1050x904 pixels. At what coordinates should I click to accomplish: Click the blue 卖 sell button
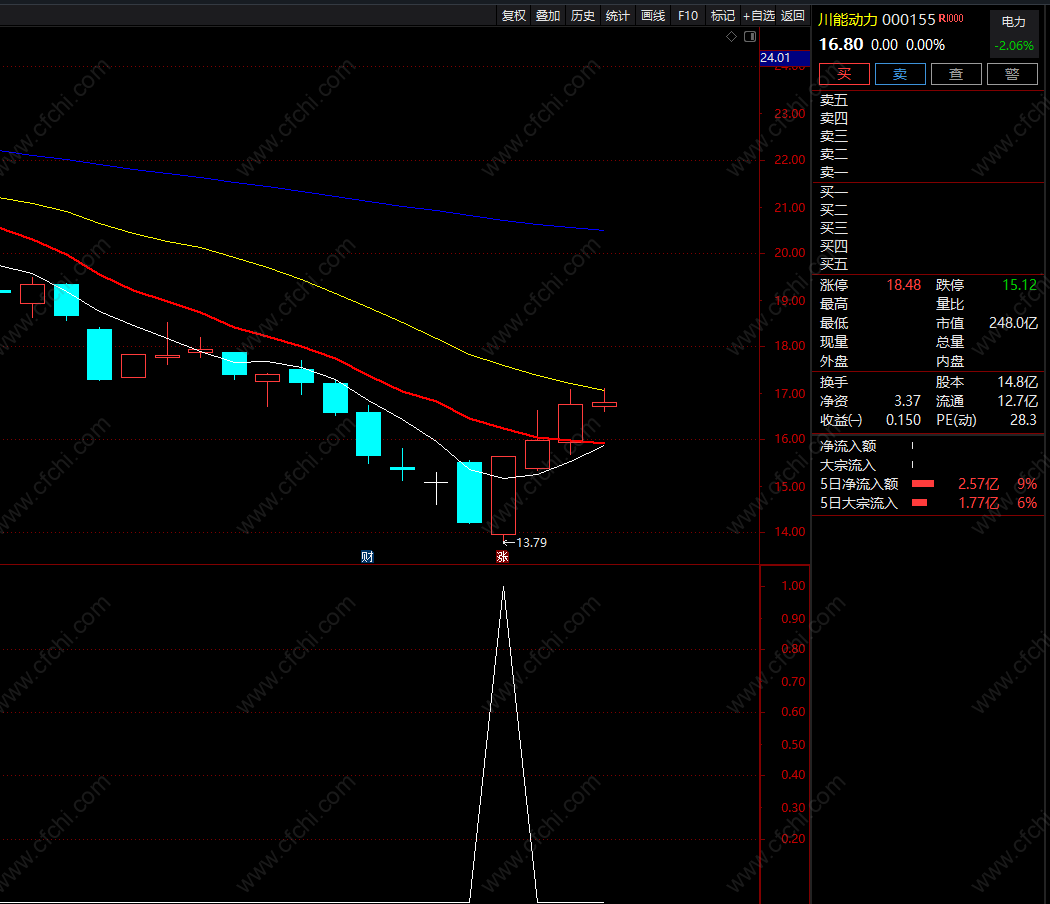click(900, 74)
